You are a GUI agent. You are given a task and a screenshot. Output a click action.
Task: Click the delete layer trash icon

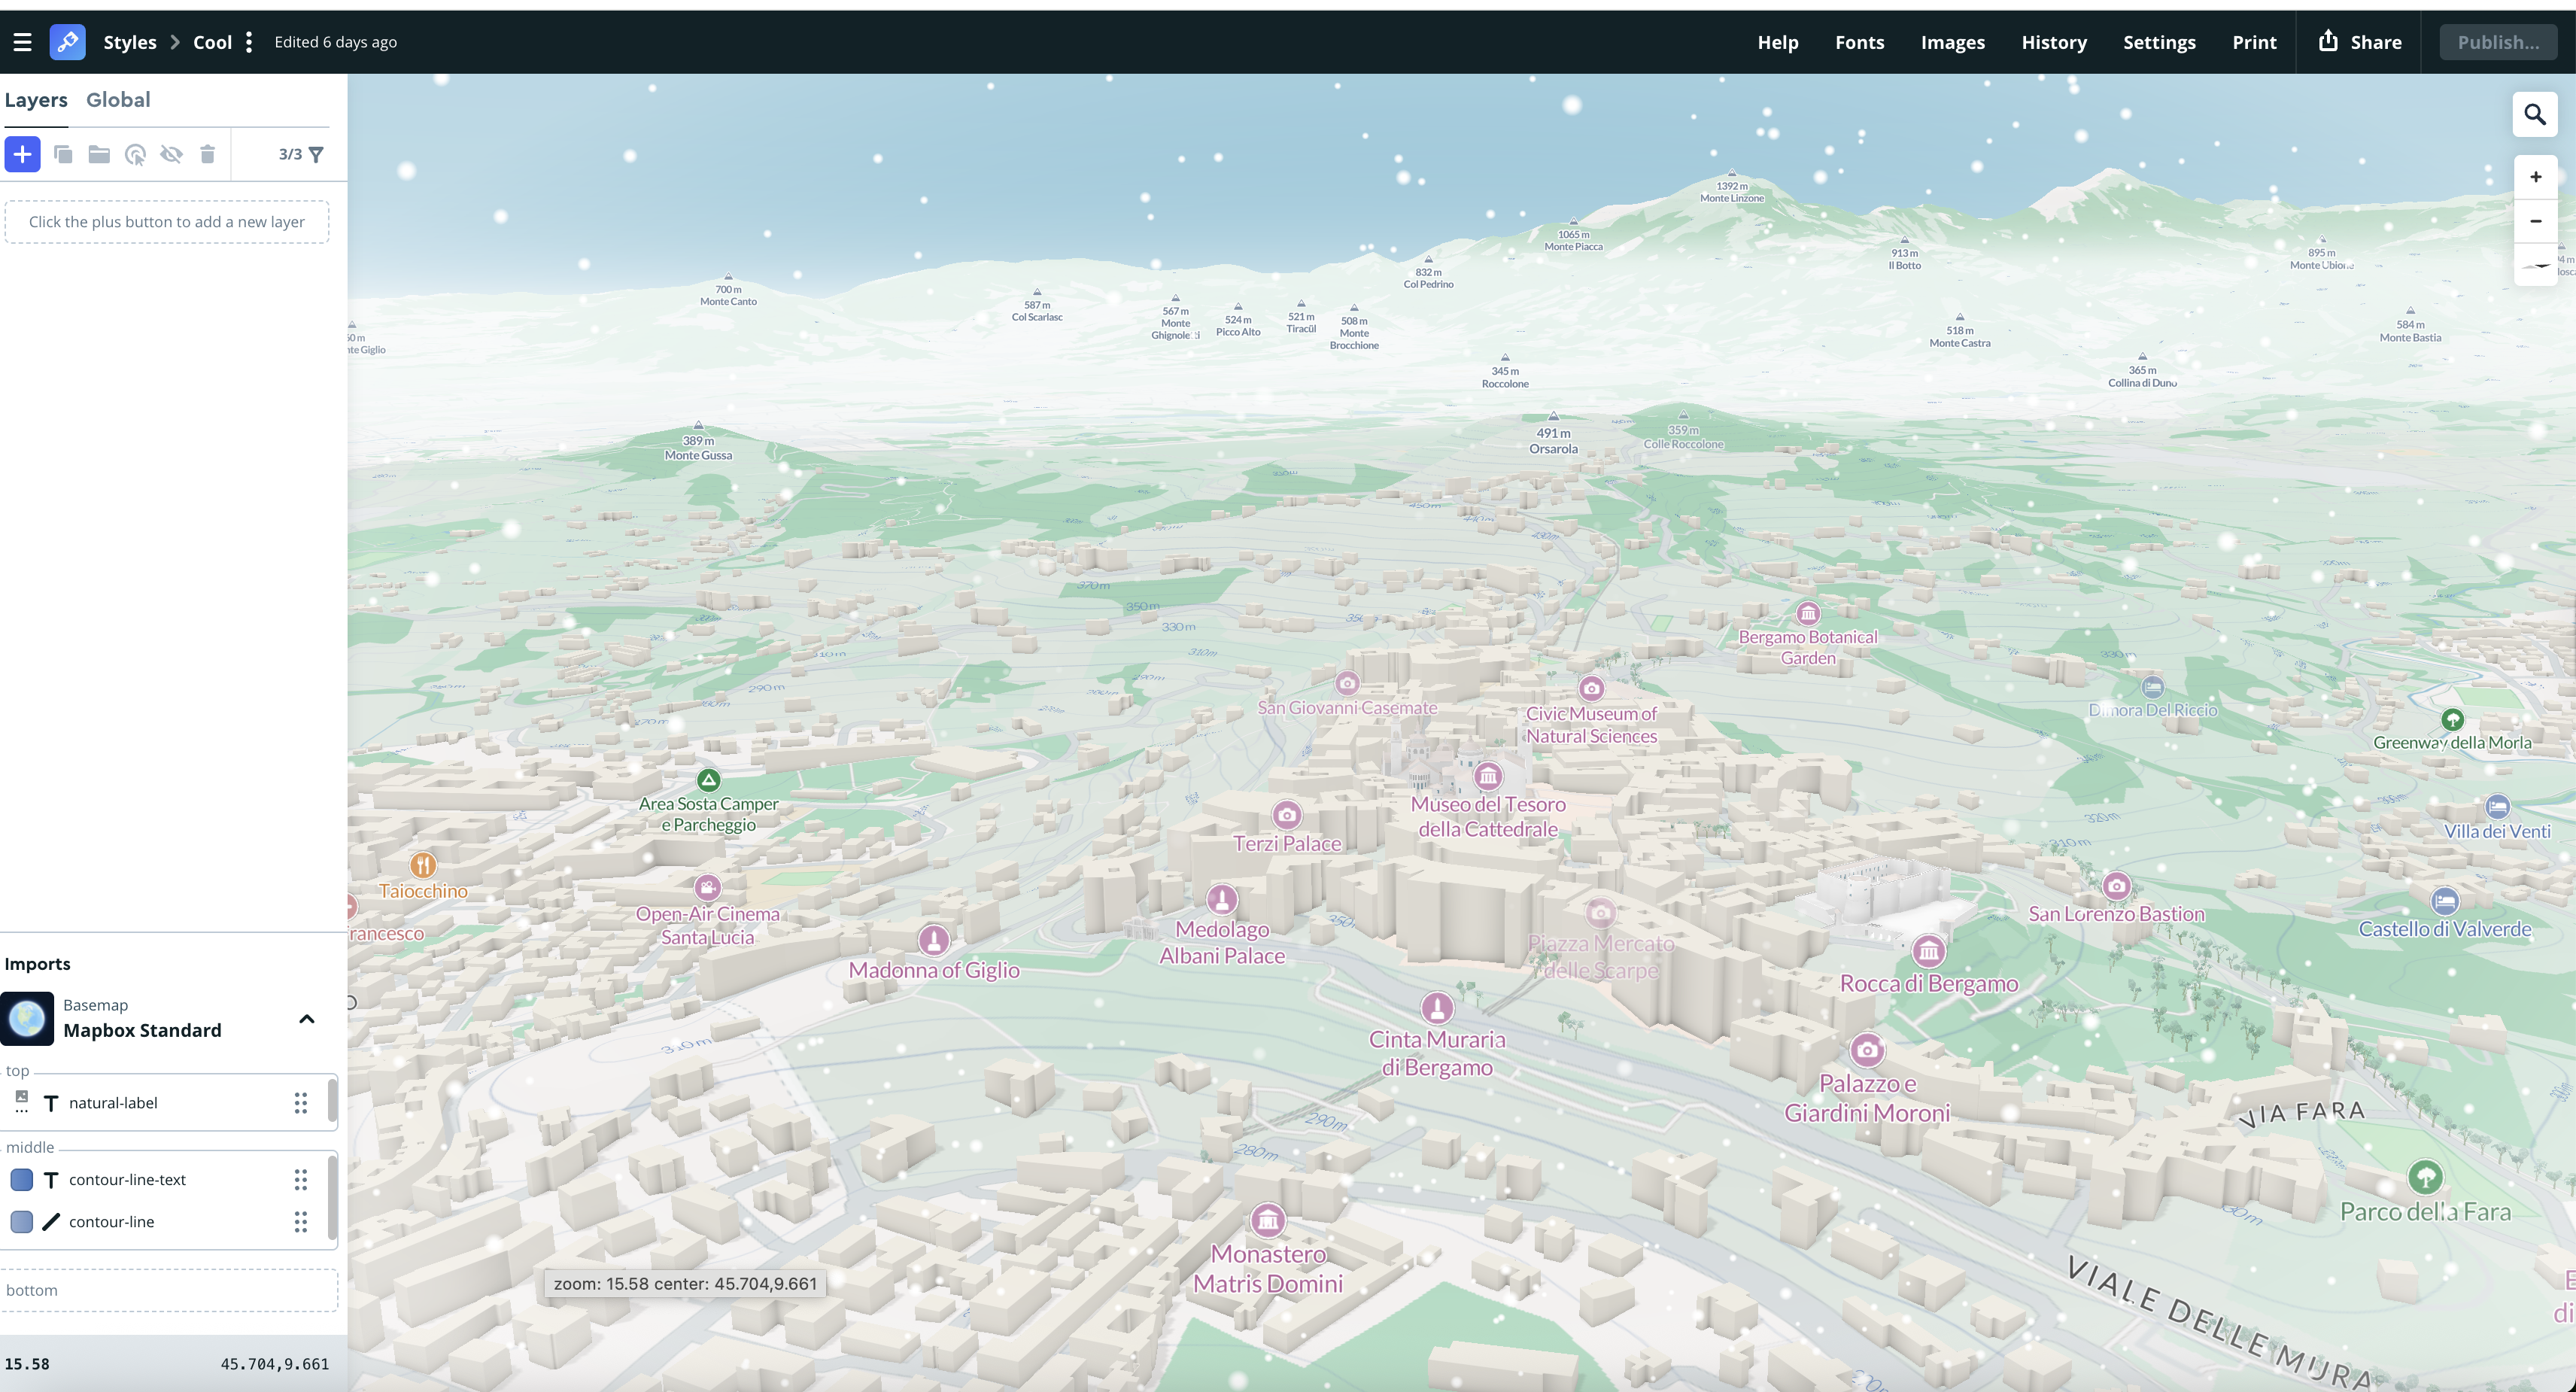(x=207, y=154)
